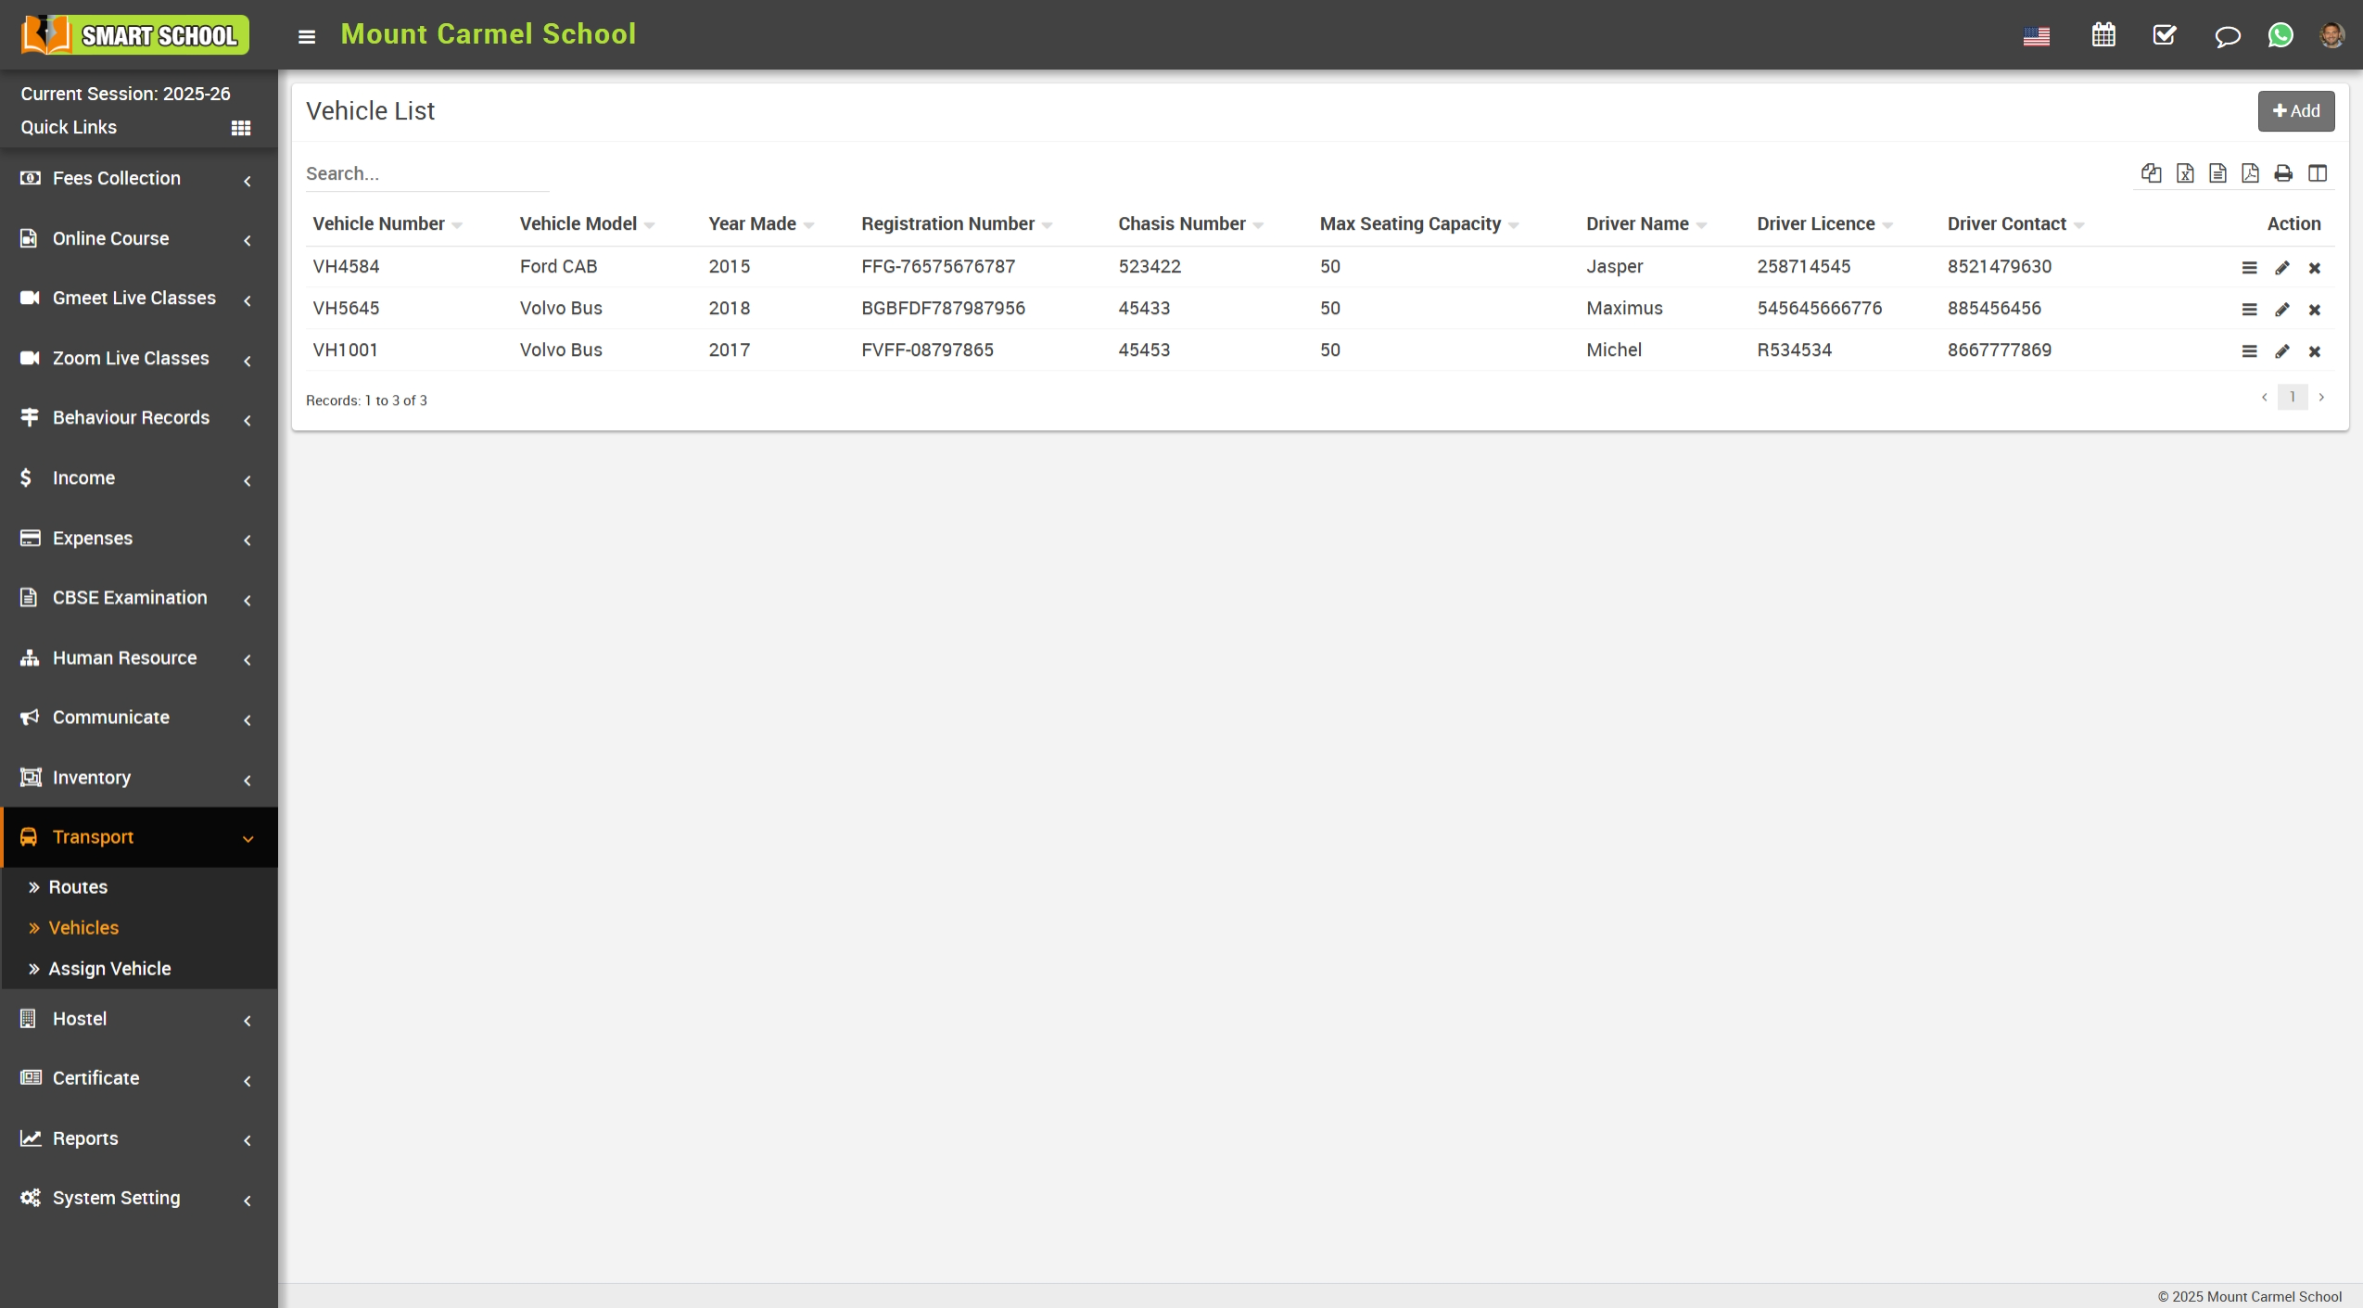This screenshot has width=2363, height=1308.
Task: Sort by Vehicle Number column
Action: [387, 224]
